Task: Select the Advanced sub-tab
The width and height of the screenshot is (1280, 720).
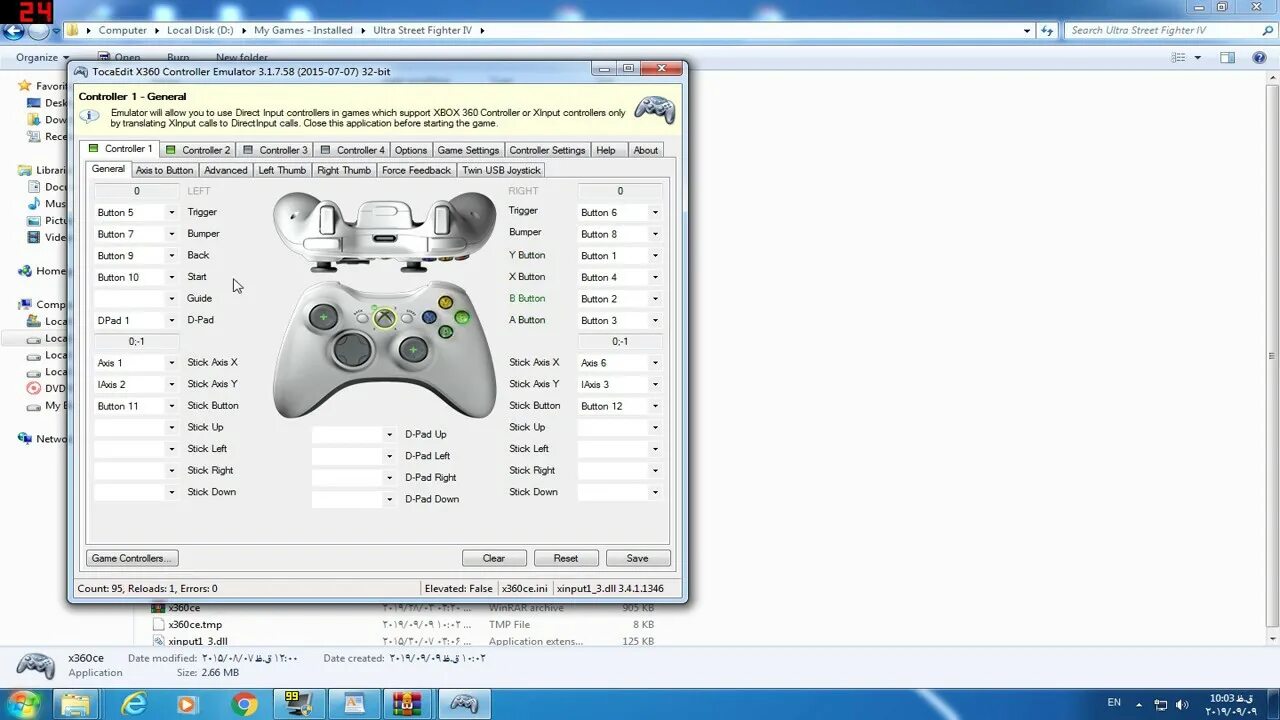Action: [226, 170]
